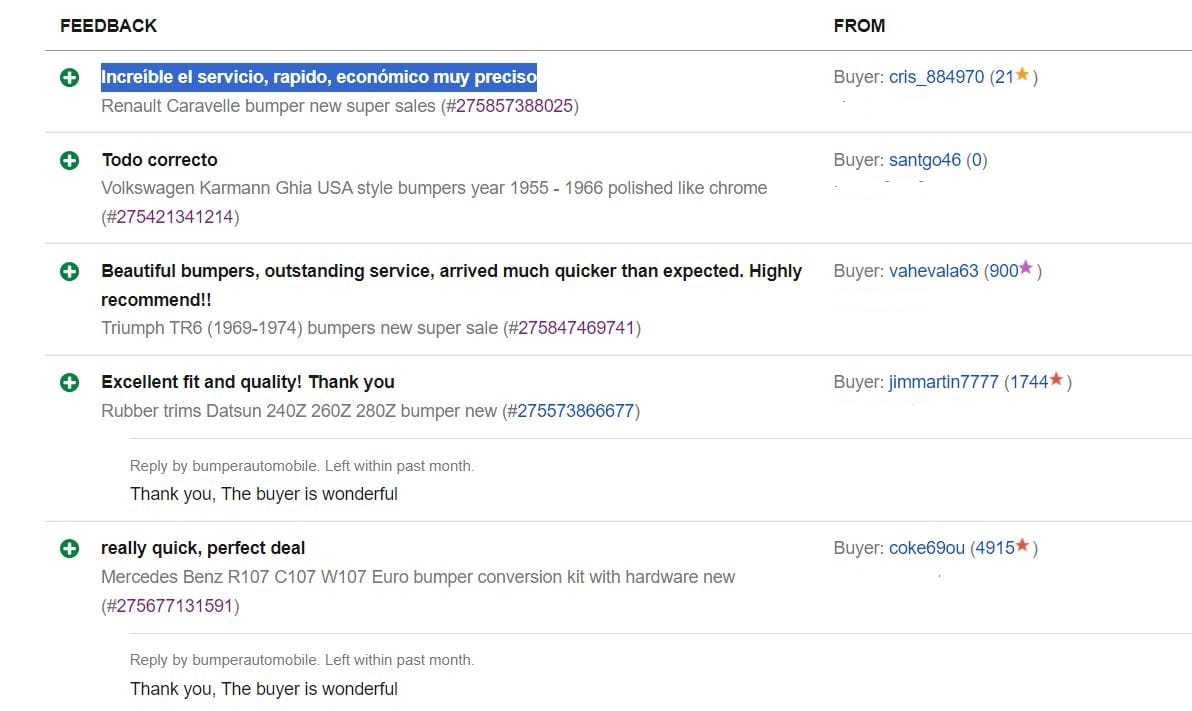Open buyer profile santgo46
1192x711 pixels.
(x=924, y=160)
